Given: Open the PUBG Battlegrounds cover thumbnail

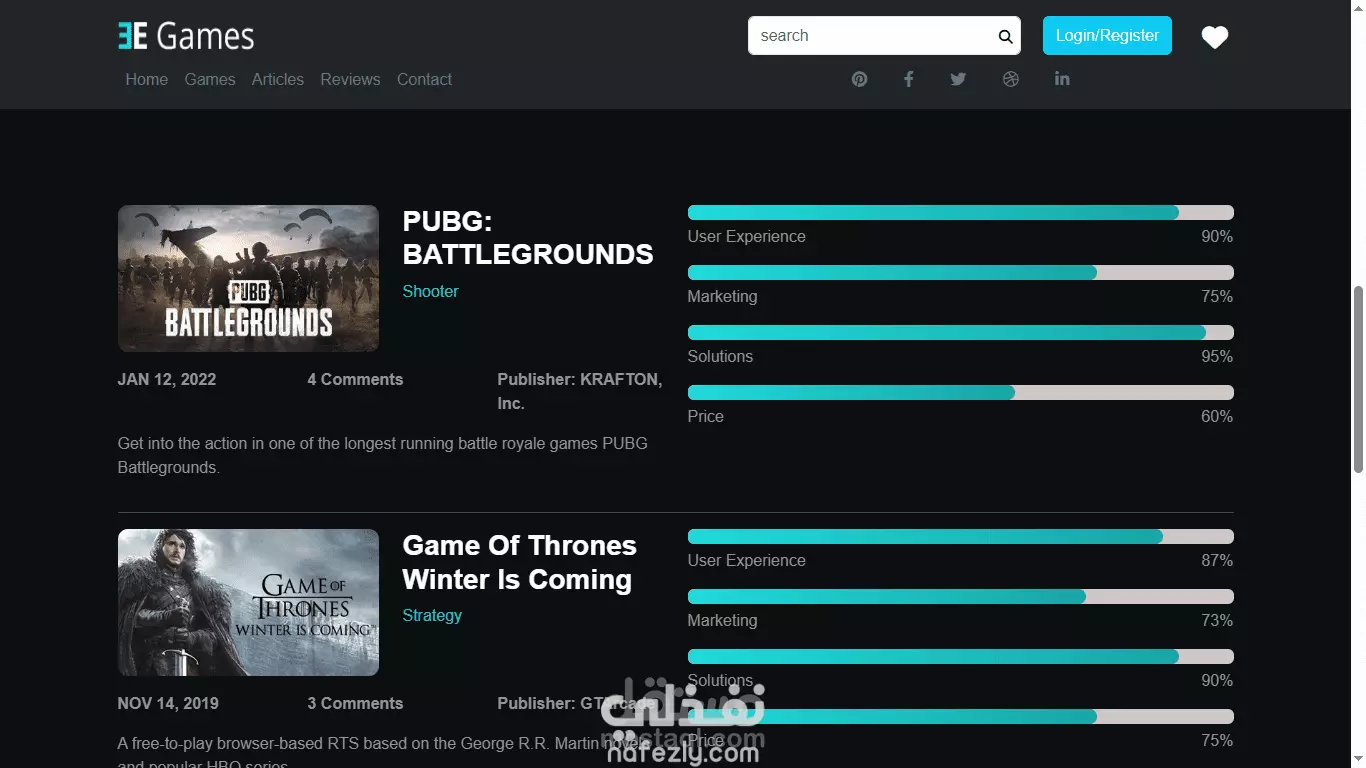Looking at the screenshot, I should pyautogui.click(x=248, y=278).
